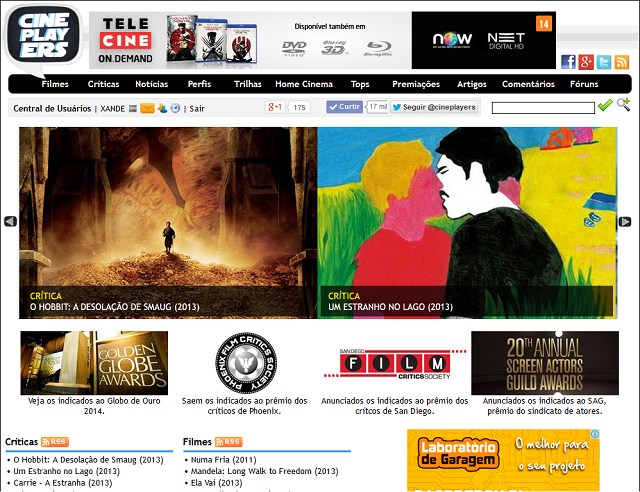640x492 pixels.
Task: Go to previous slide with left arrow
Action: tap(11, 222)
